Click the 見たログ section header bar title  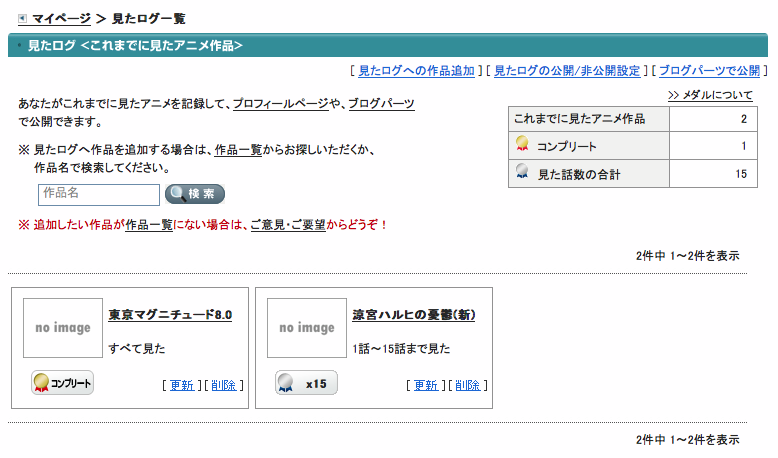pos(135,46)
